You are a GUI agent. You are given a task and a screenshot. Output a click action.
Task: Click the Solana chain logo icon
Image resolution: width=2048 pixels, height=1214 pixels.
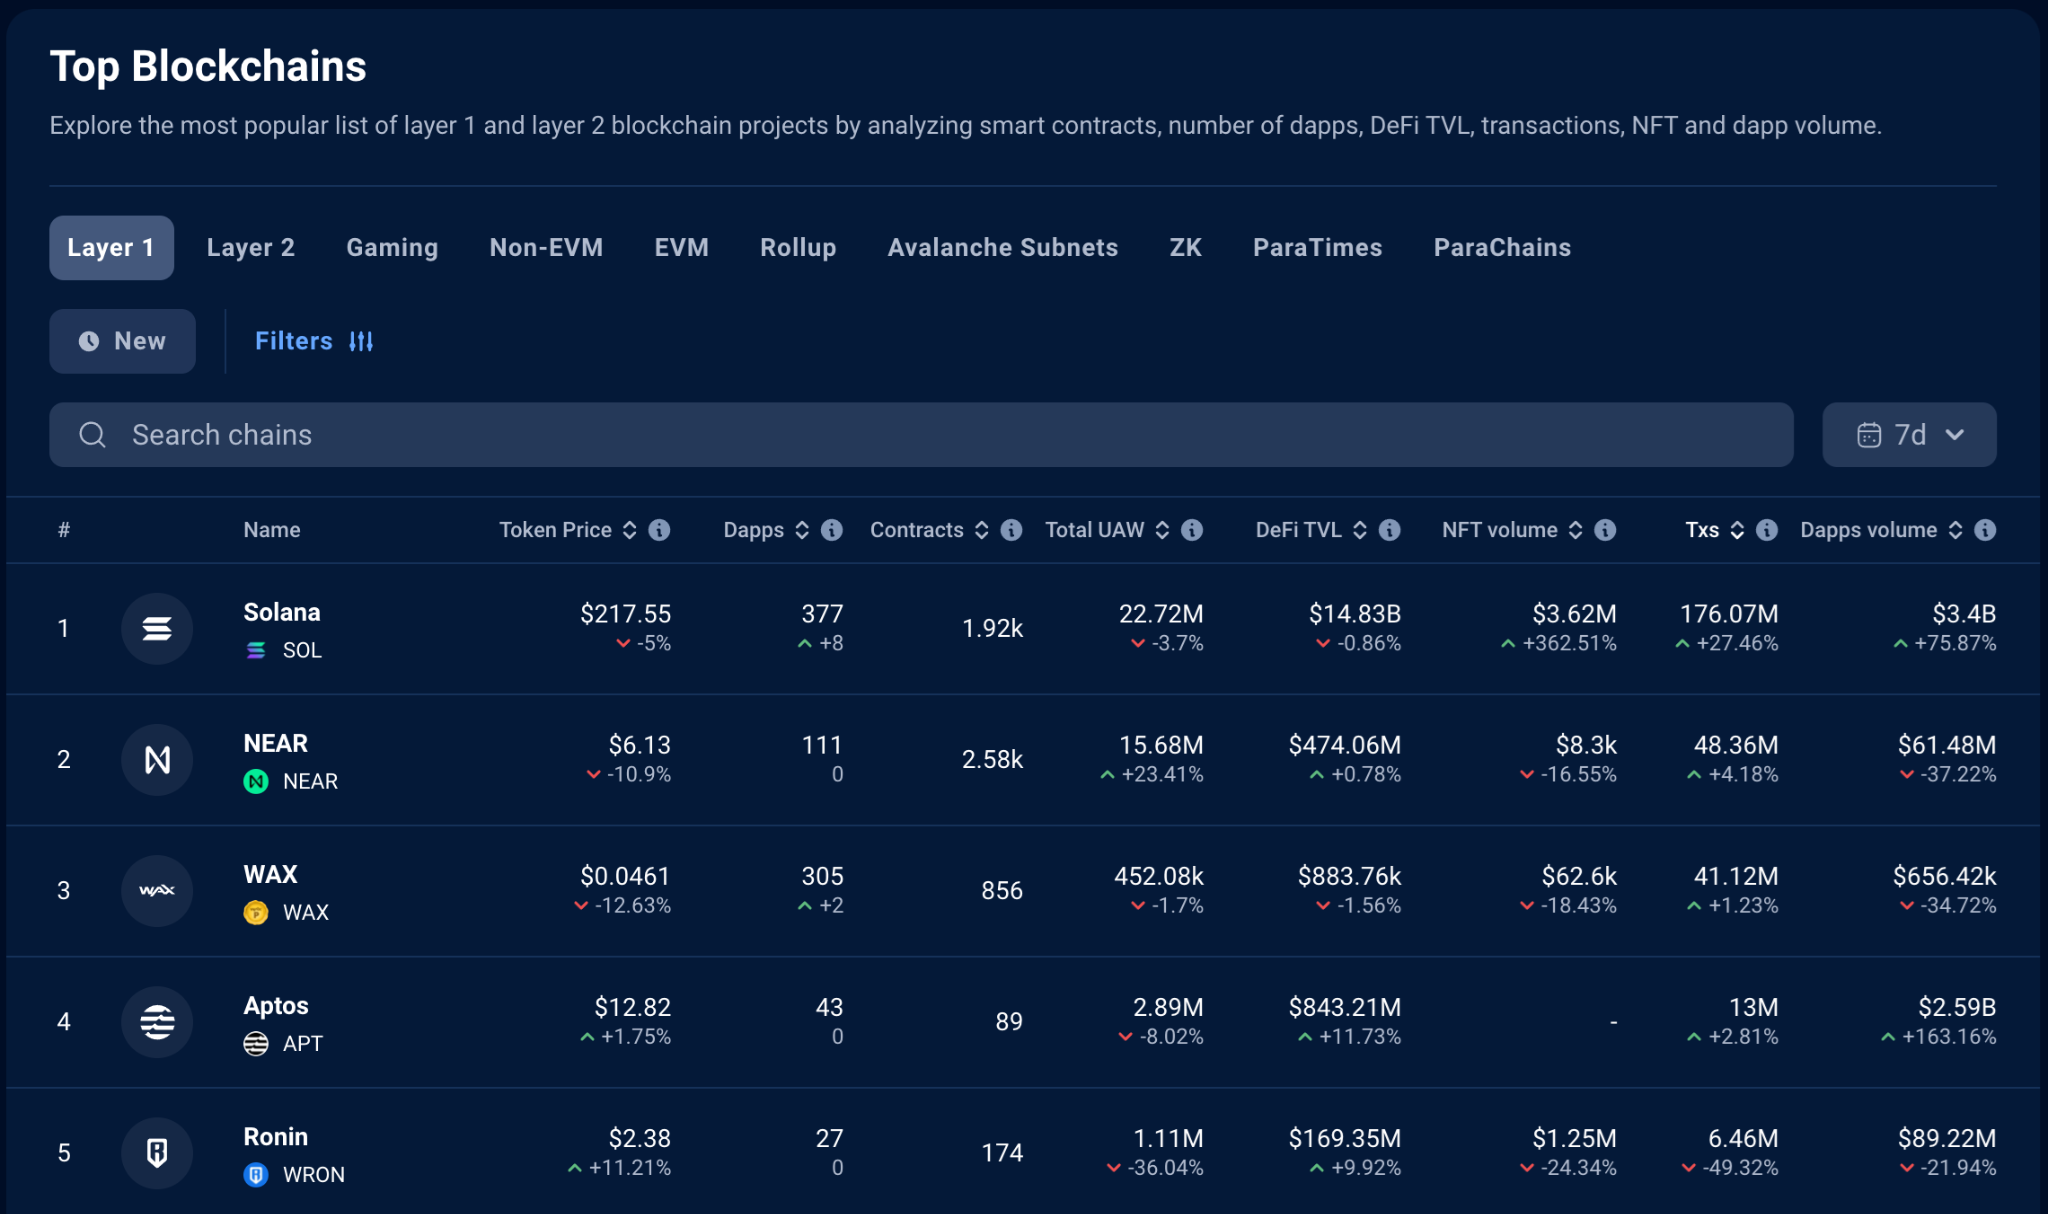(157, 628)
